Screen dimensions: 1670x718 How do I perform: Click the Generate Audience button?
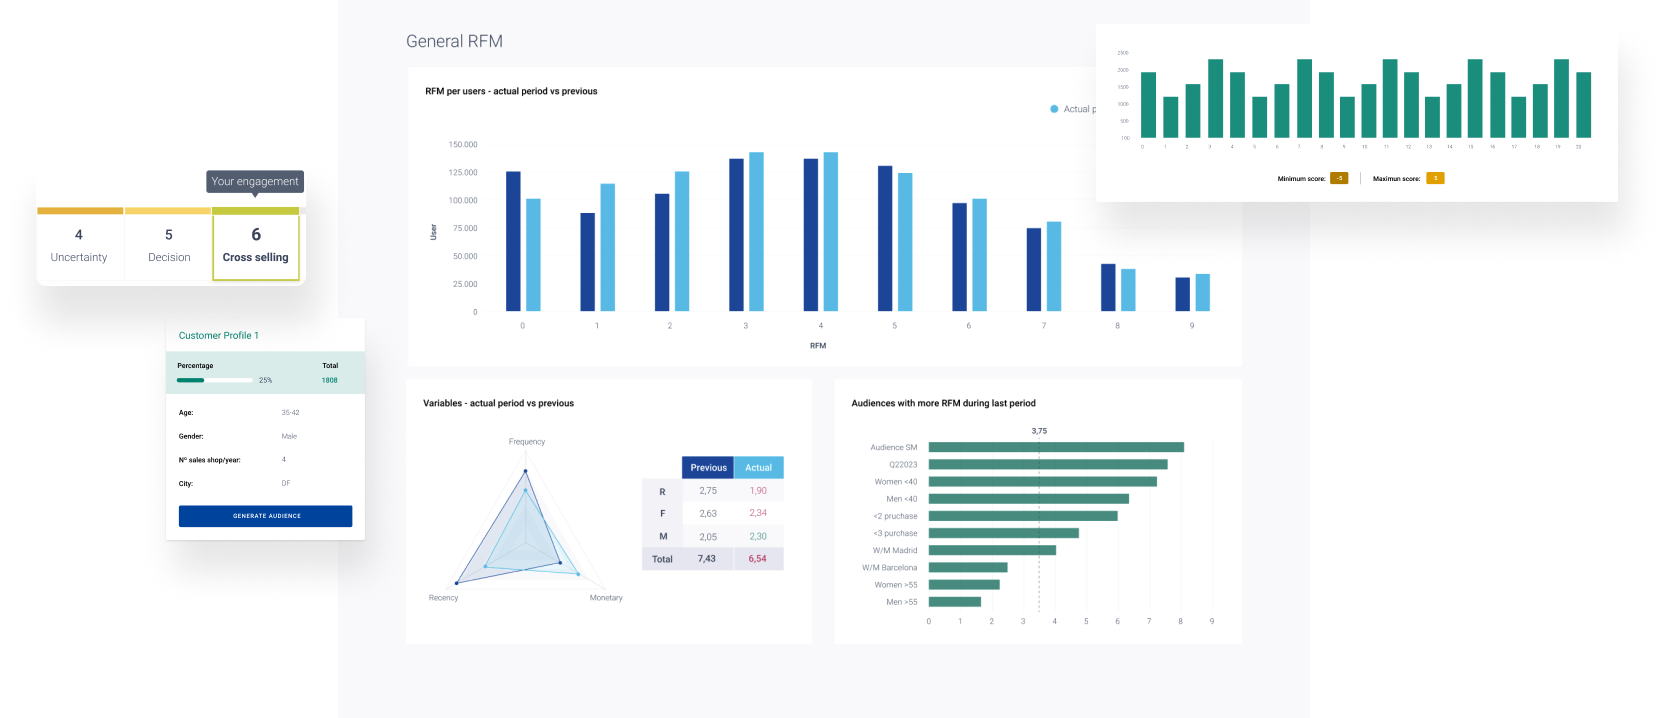(x=265, y=516)
